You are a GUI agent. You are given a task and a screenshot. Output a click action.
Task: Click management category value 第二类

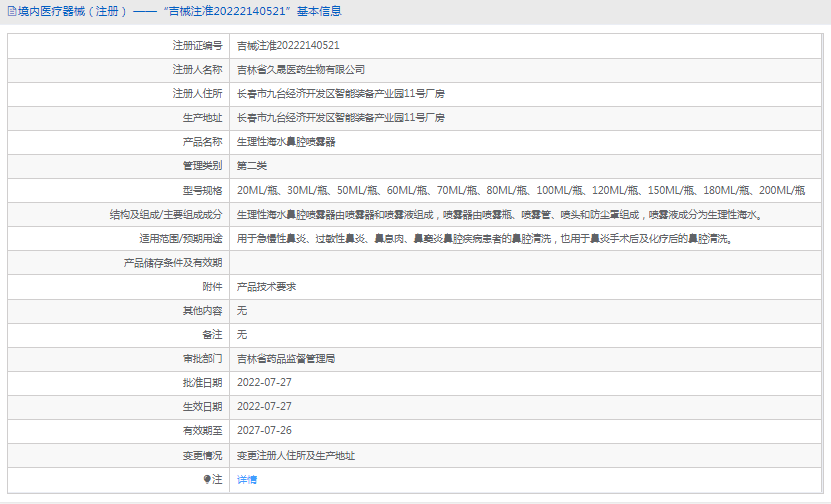[252, 166]
